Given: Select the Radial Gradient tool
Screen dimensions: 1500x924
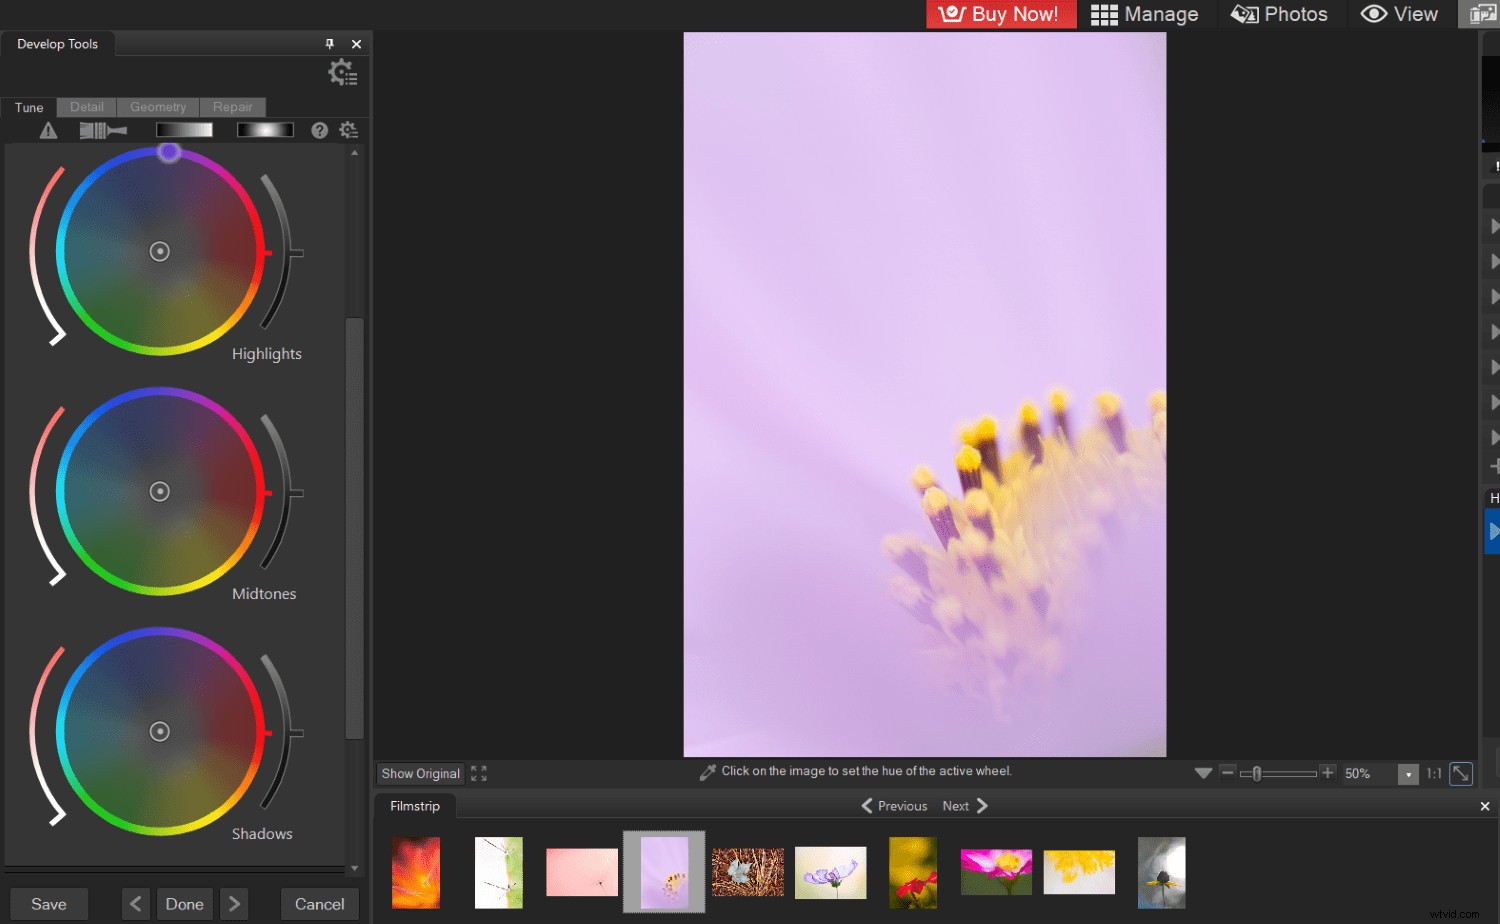Looking at the screenshot, I should (265, 130).
